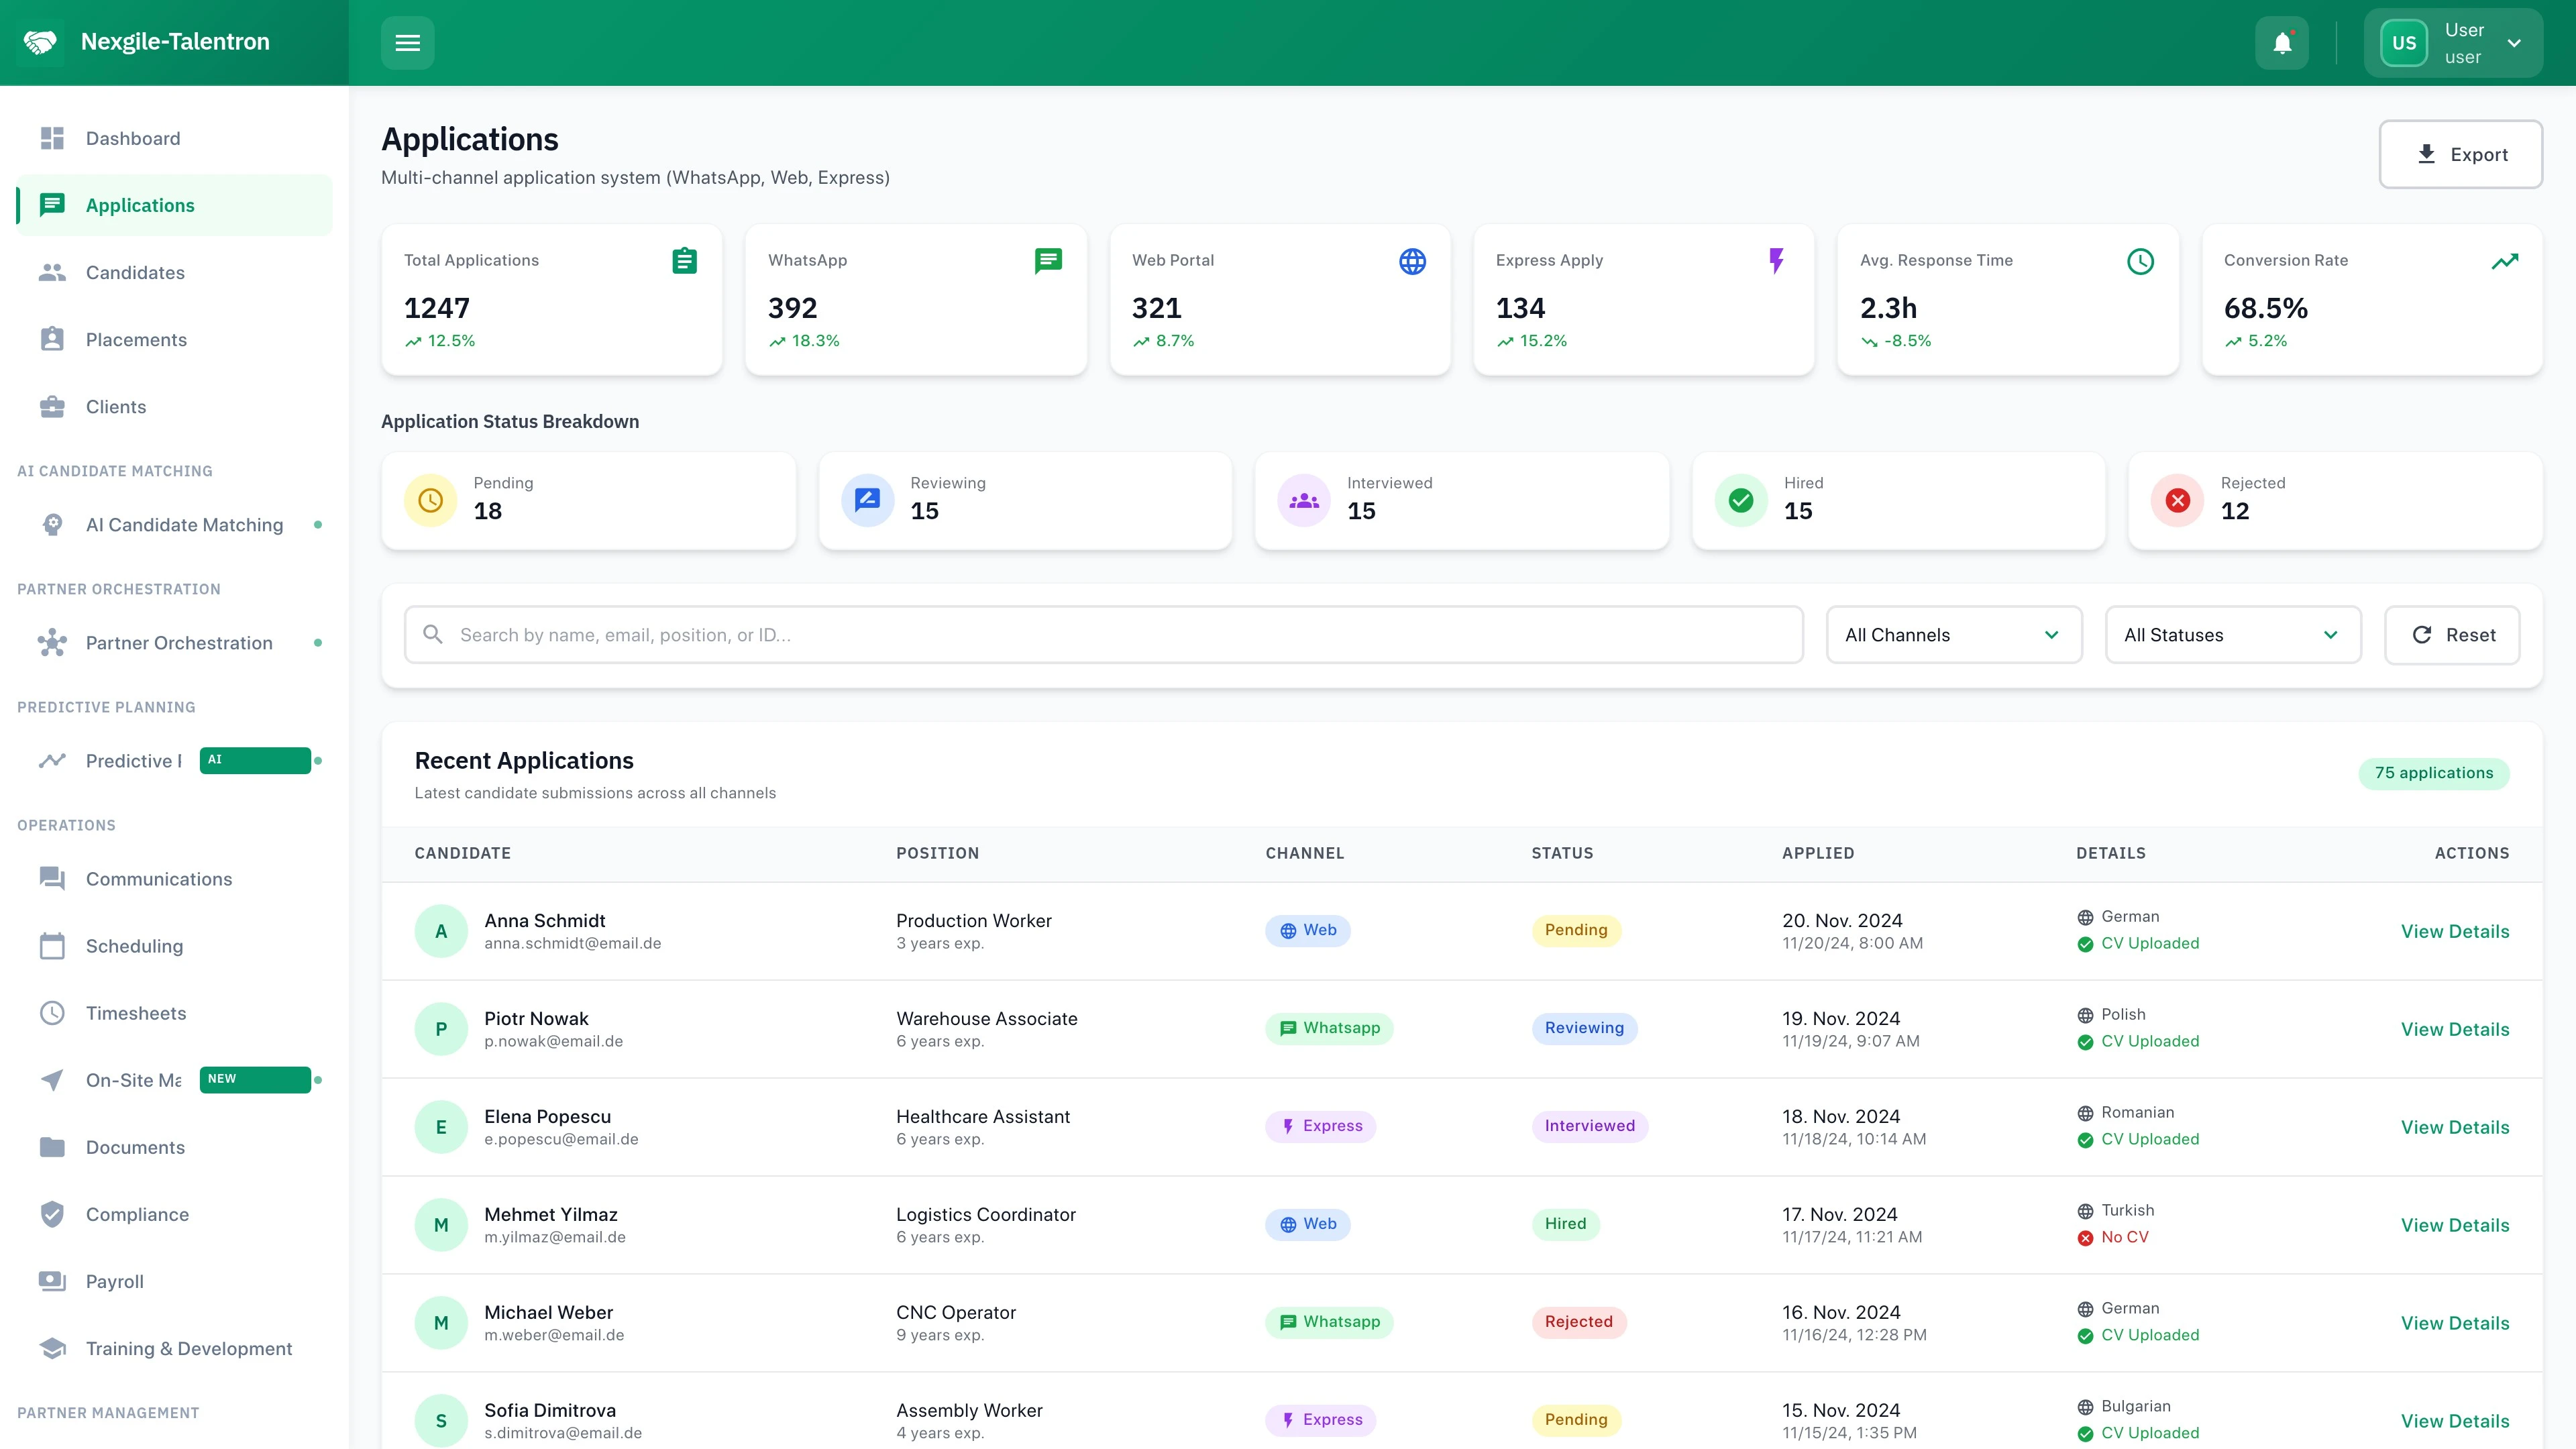Image resolution: width=2576 pixels, height=1449 pixels.
Task: Select the AI Candidate Matching sidebar icon
Action: 52,524
